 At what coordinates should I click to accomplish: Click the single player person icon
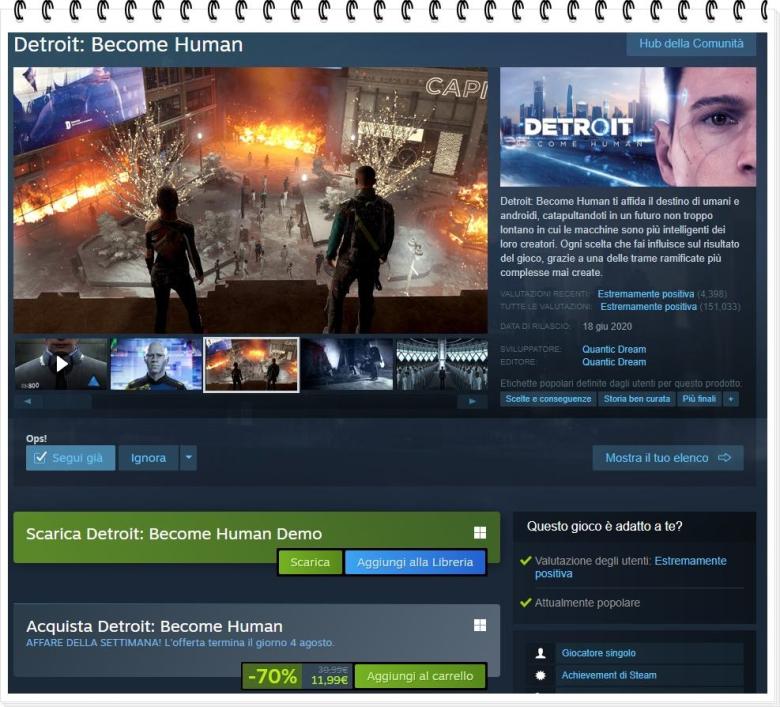pos(540,653)
